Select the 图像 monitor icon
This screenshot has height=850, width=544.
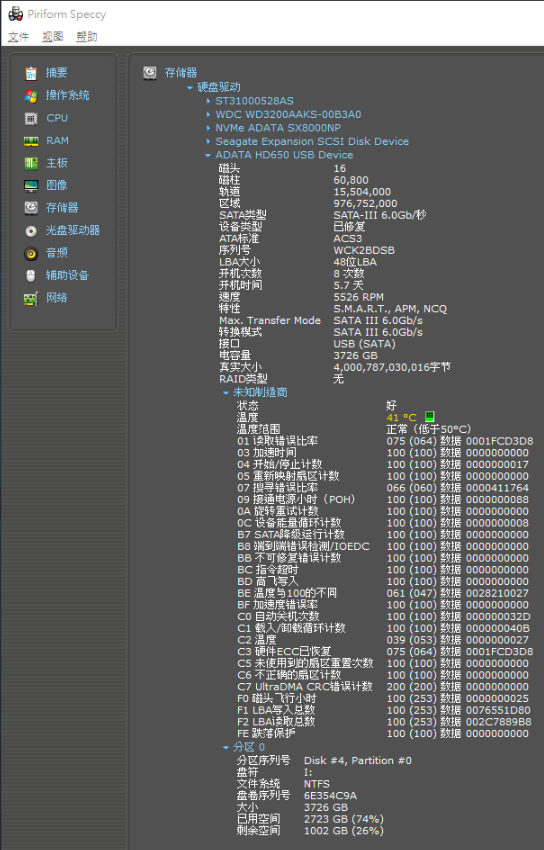(x=31, y=185)
